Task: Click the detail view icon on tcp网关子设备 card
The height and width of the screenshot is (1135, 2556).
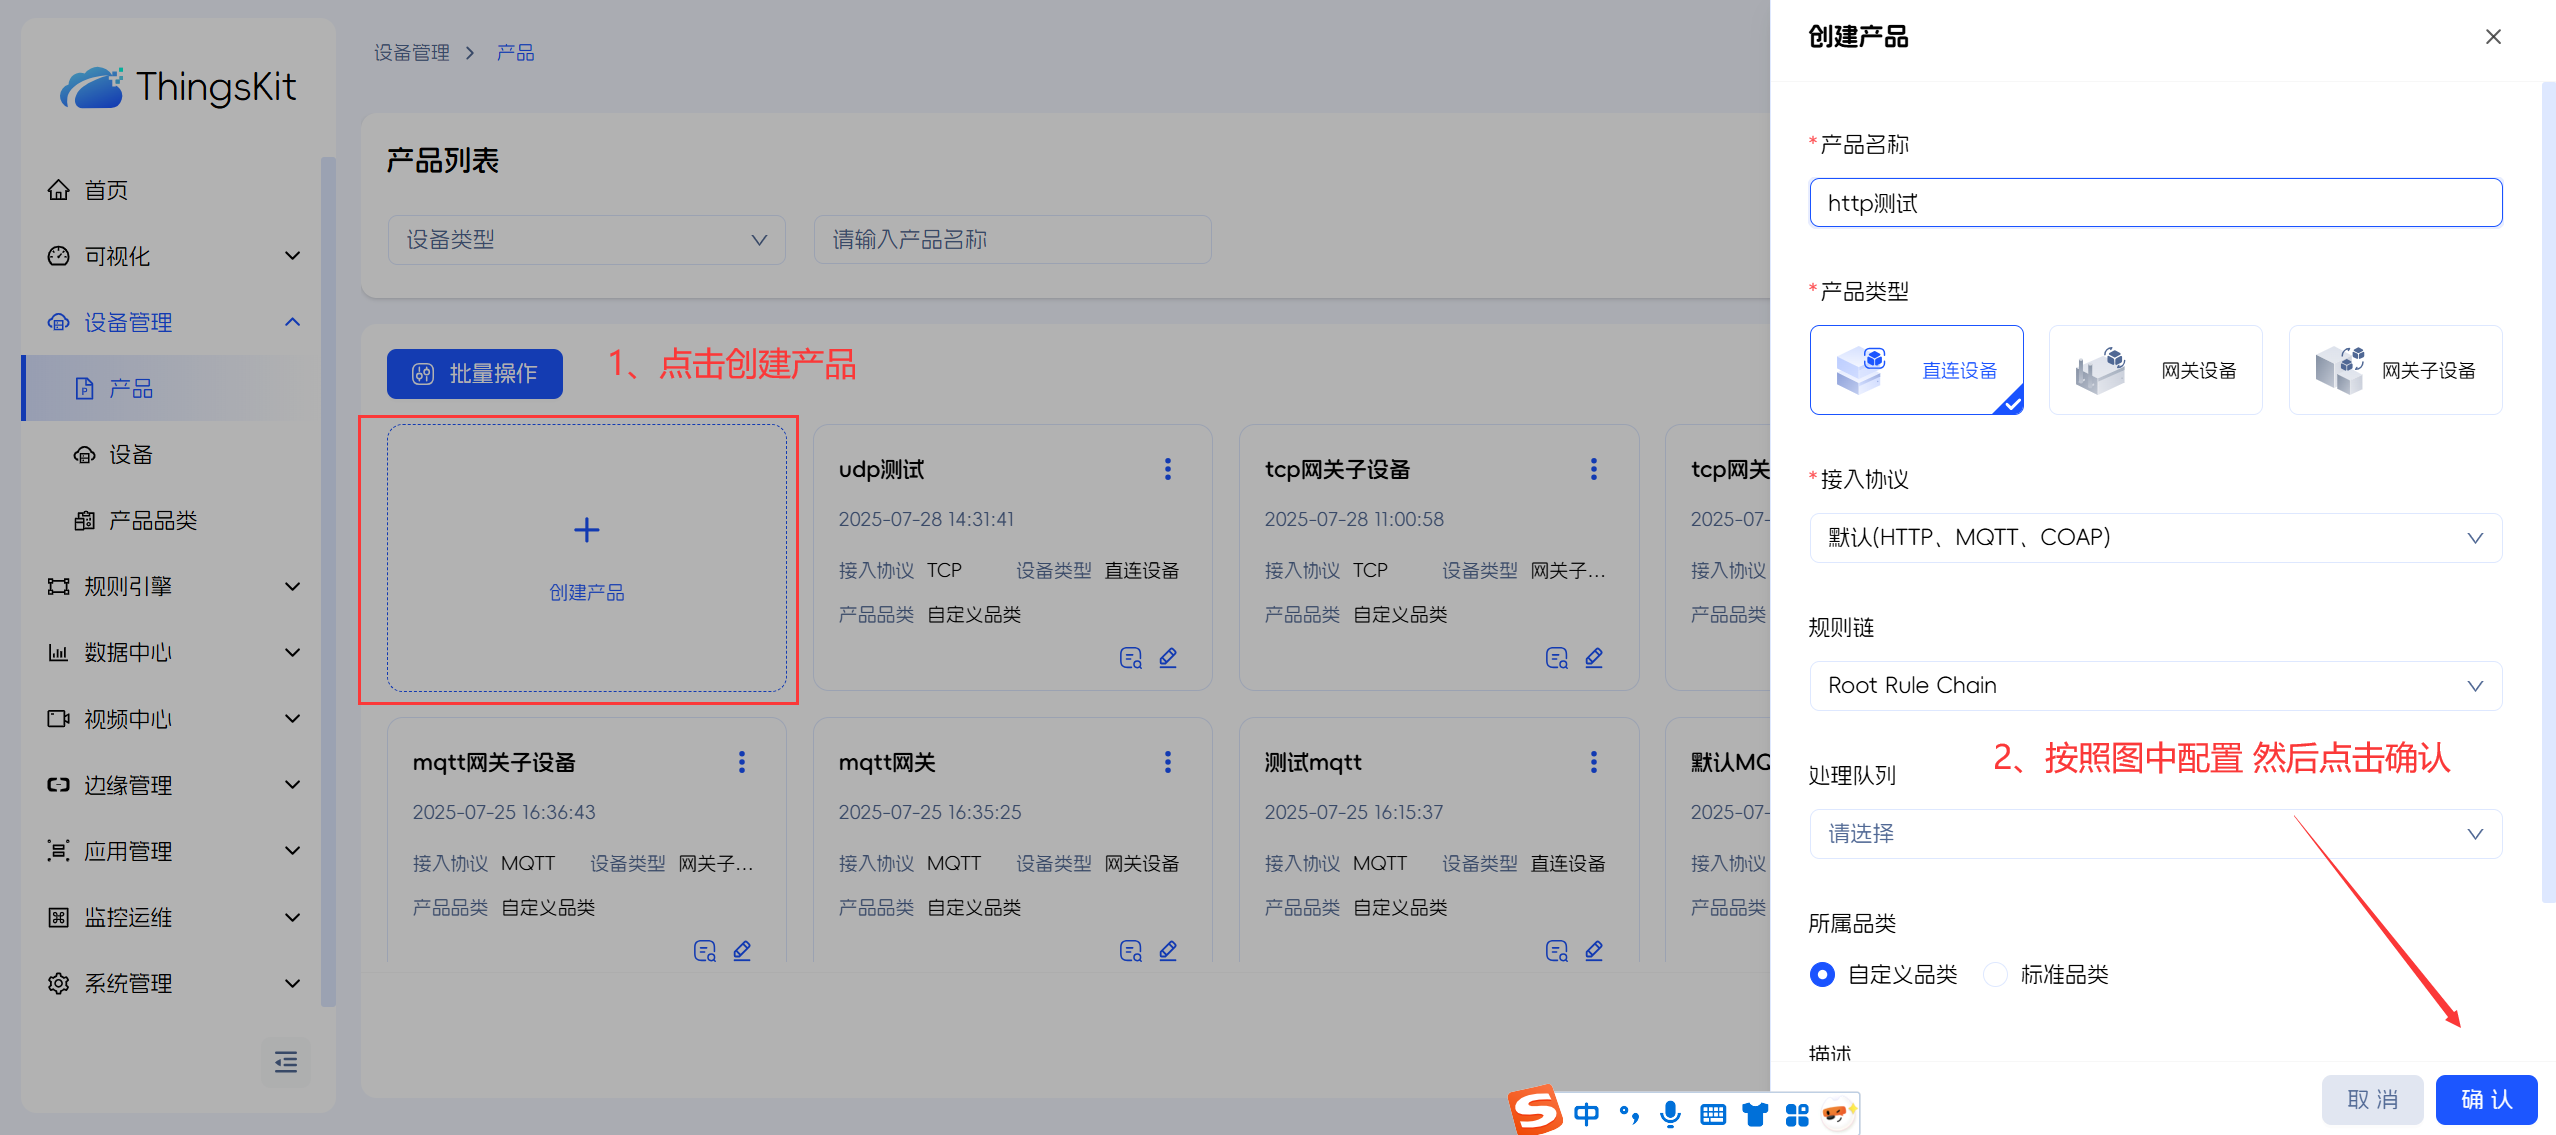Action: (x=1556, y=658)
